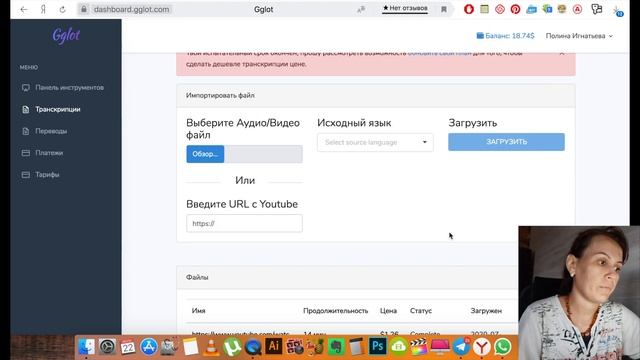The image size is (640, 360).
Task: Click the Цена column header
Action: (x=388, y=311)
